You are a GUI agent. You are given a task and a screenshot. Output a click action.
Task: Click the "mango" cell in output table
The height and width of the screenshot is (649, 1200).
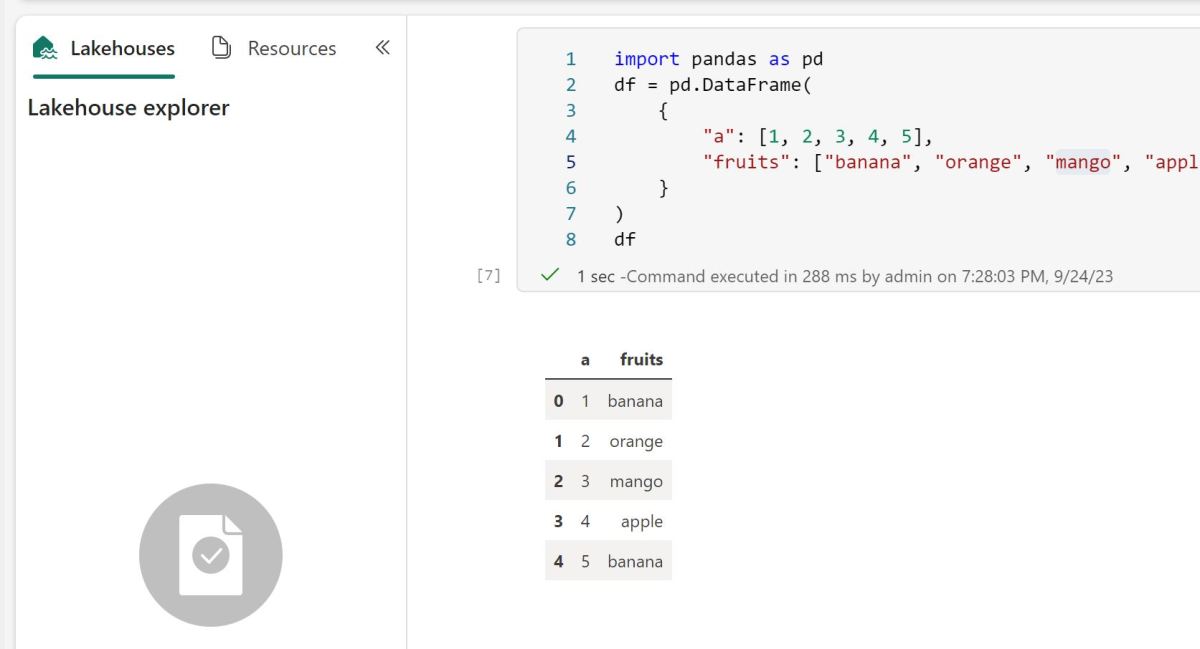click(x=636, y=481)
